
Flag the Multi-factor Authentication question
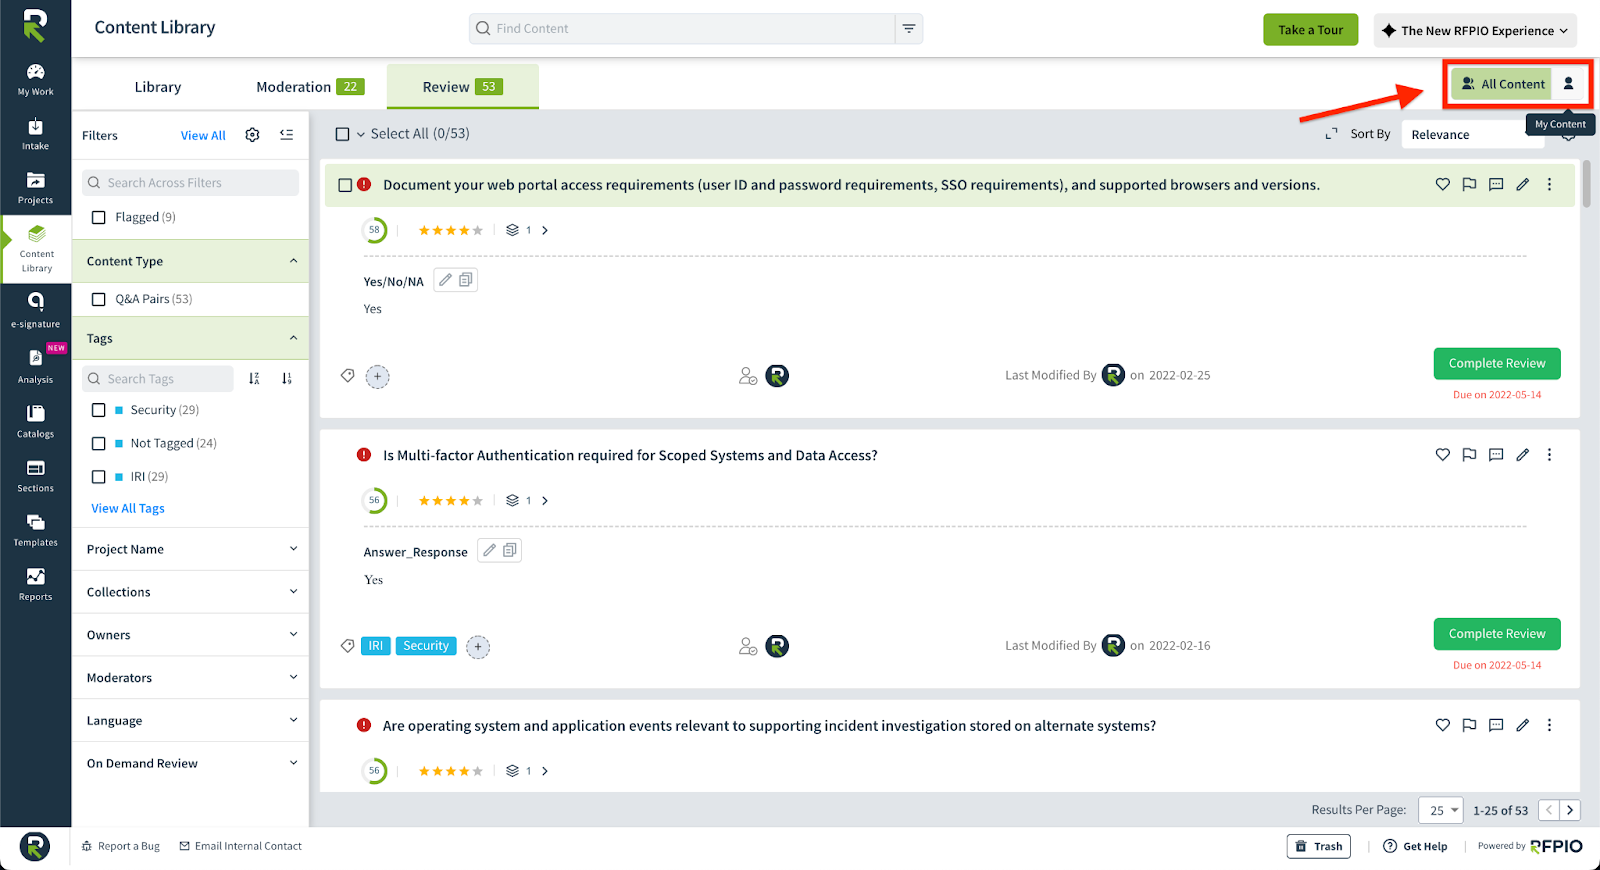pyautogui.click(x=1469, y=455)
